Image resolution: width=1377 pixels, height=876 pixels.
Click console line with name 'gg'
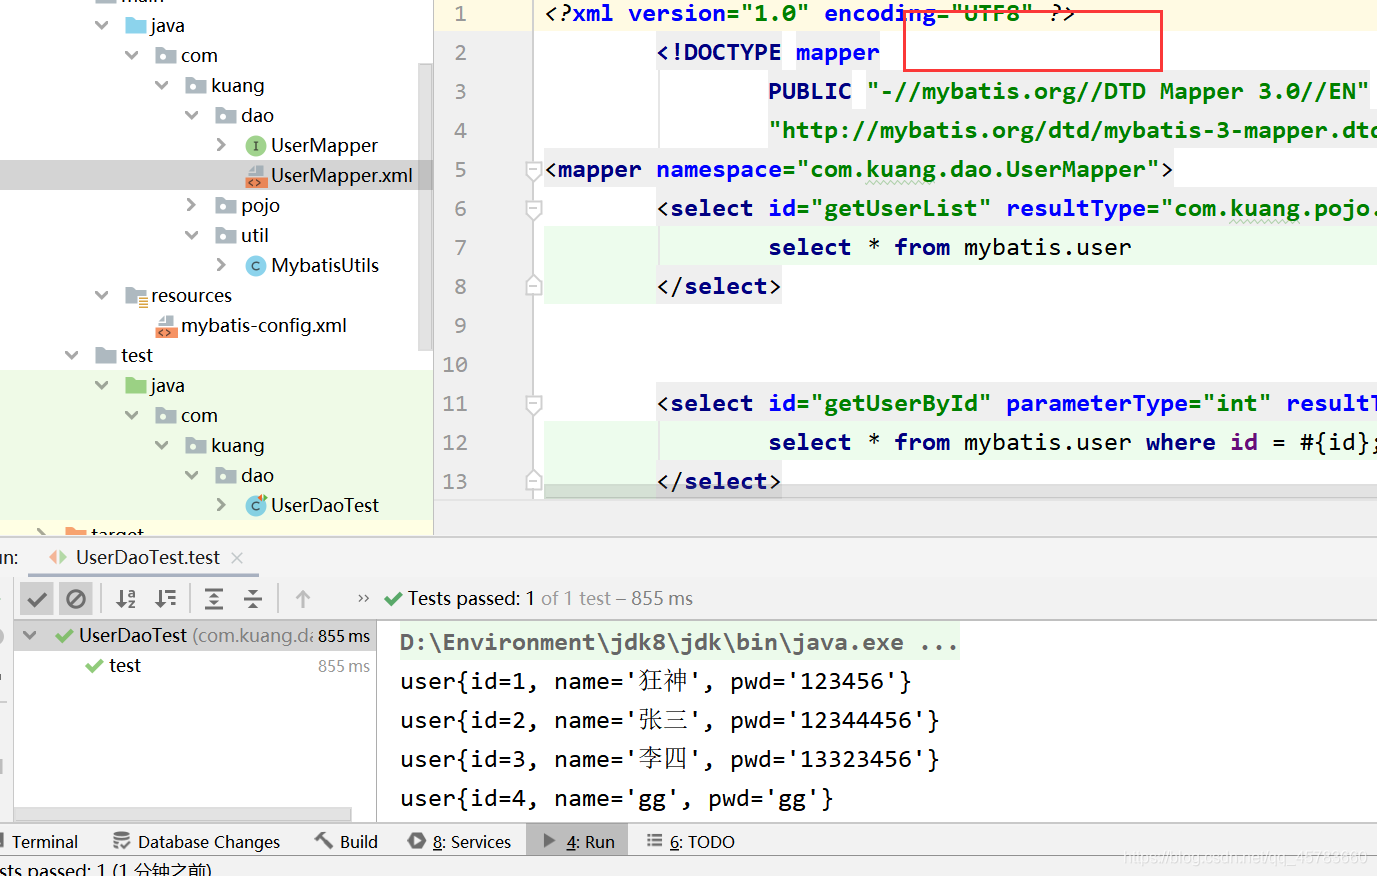[617, 798]
